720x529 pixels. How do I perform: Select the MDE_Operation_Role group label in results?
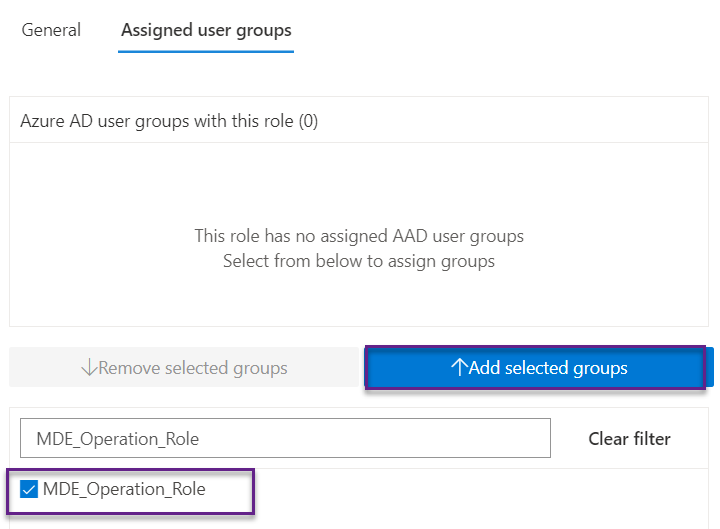[x=124, y=489]
